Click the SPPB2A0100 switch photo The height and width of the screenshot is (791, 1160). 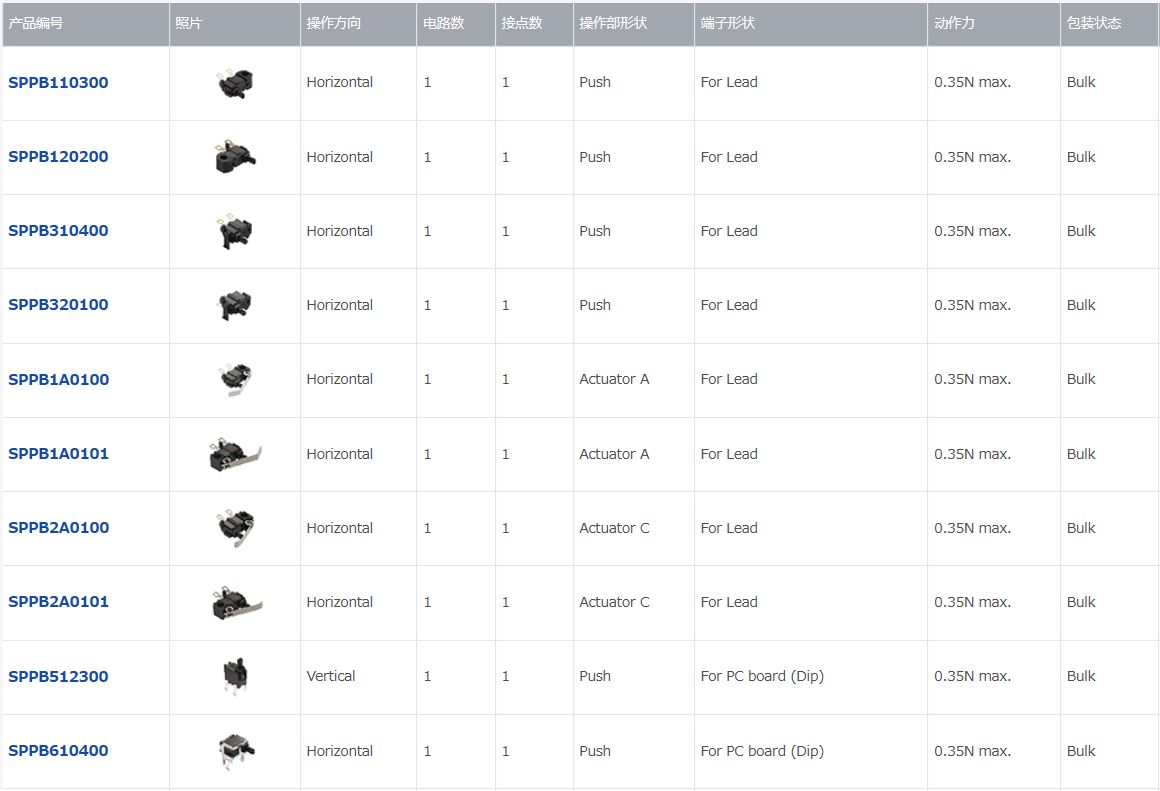tap(237, 528)
